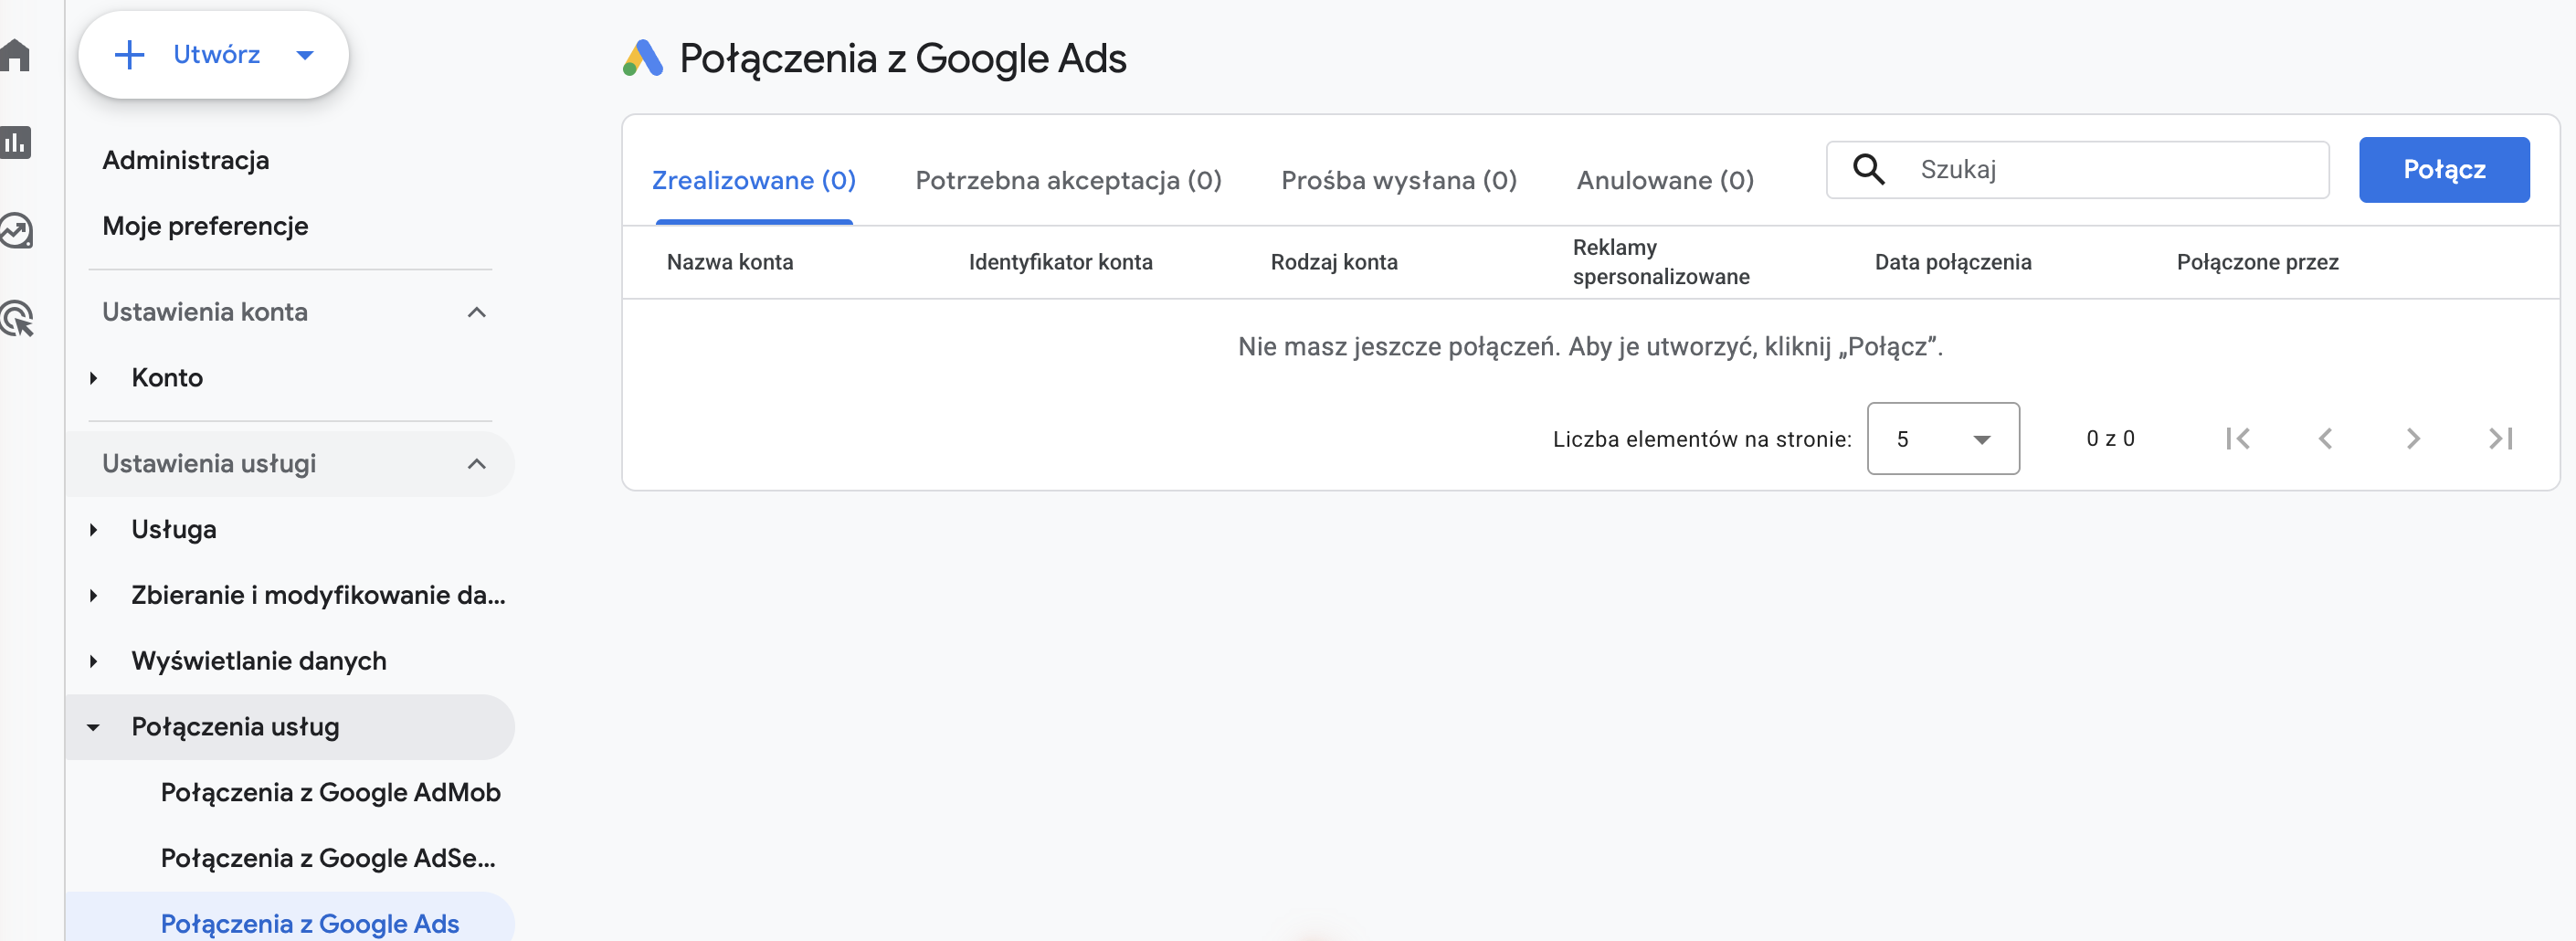This screenshot has height=941, width=2576.
Task: Switch to Prośba wysłana (0) tab
Action: coord(1399,180)
